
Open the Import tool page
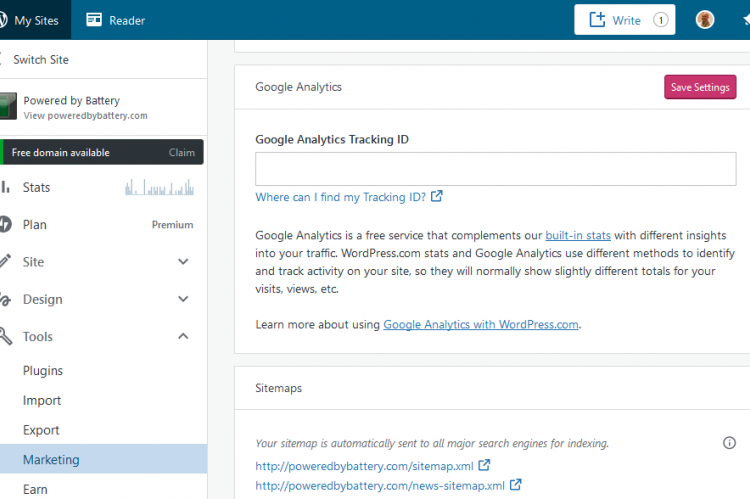(42, 401)
